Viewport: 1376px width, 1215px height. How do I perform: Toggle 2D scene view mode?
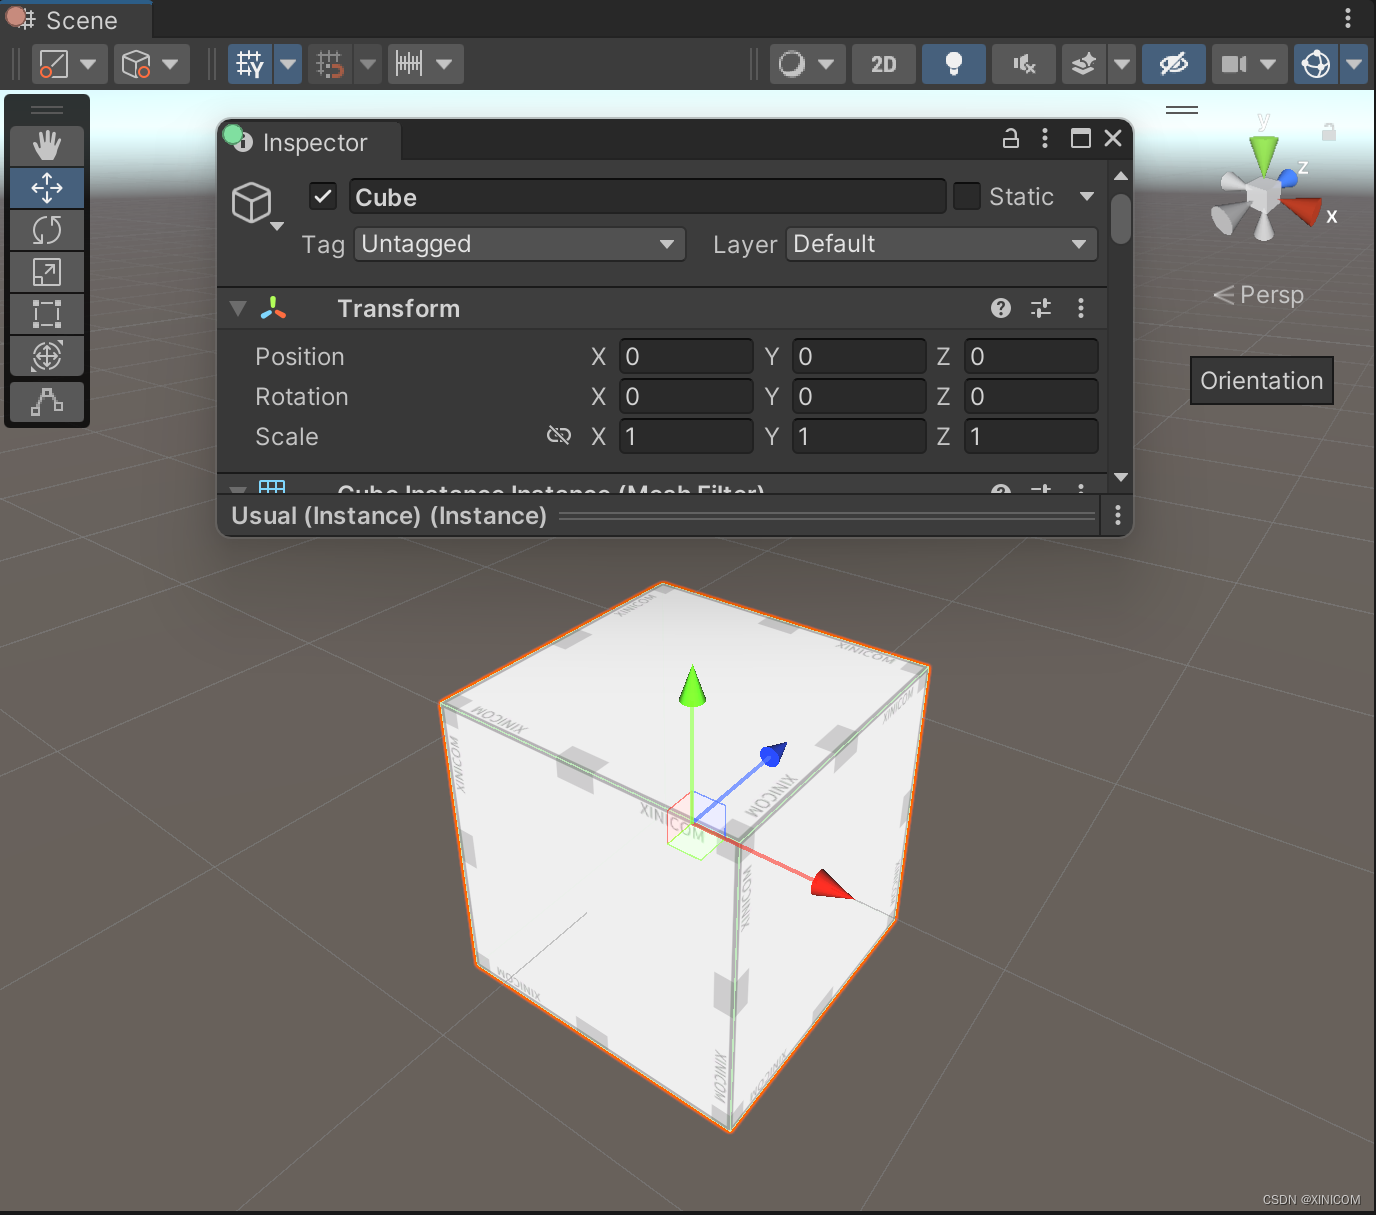[x=883, y=63]
